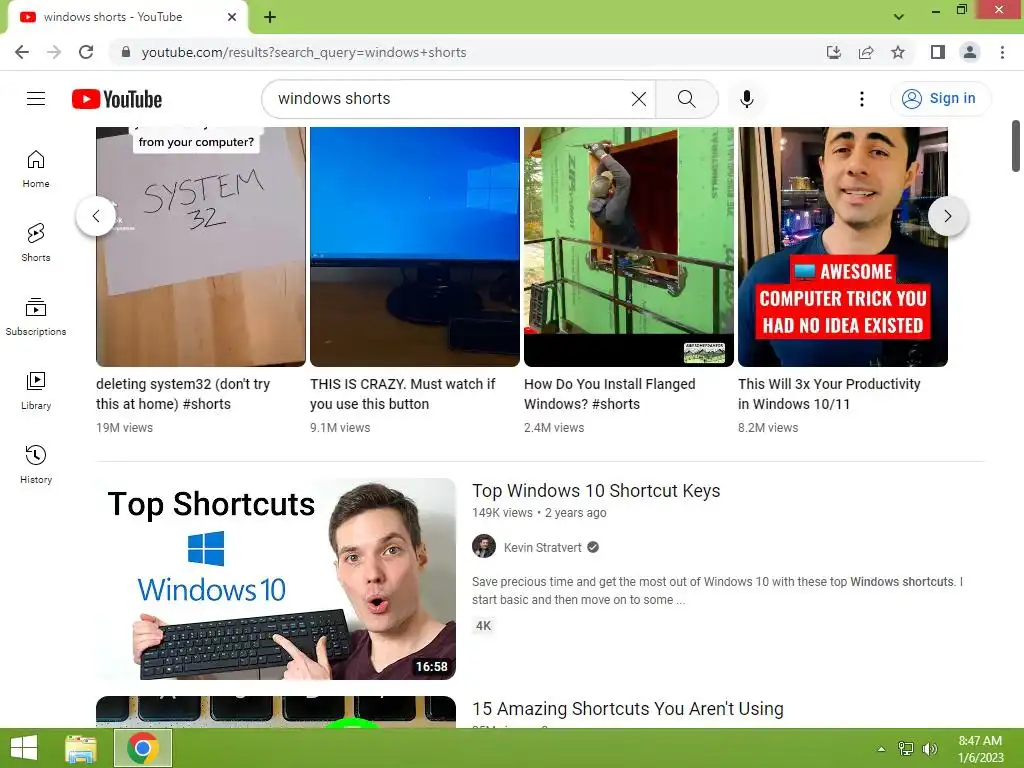
Task: Open a new browser tab
Action: pyautogui.click(x=270, y=17)
